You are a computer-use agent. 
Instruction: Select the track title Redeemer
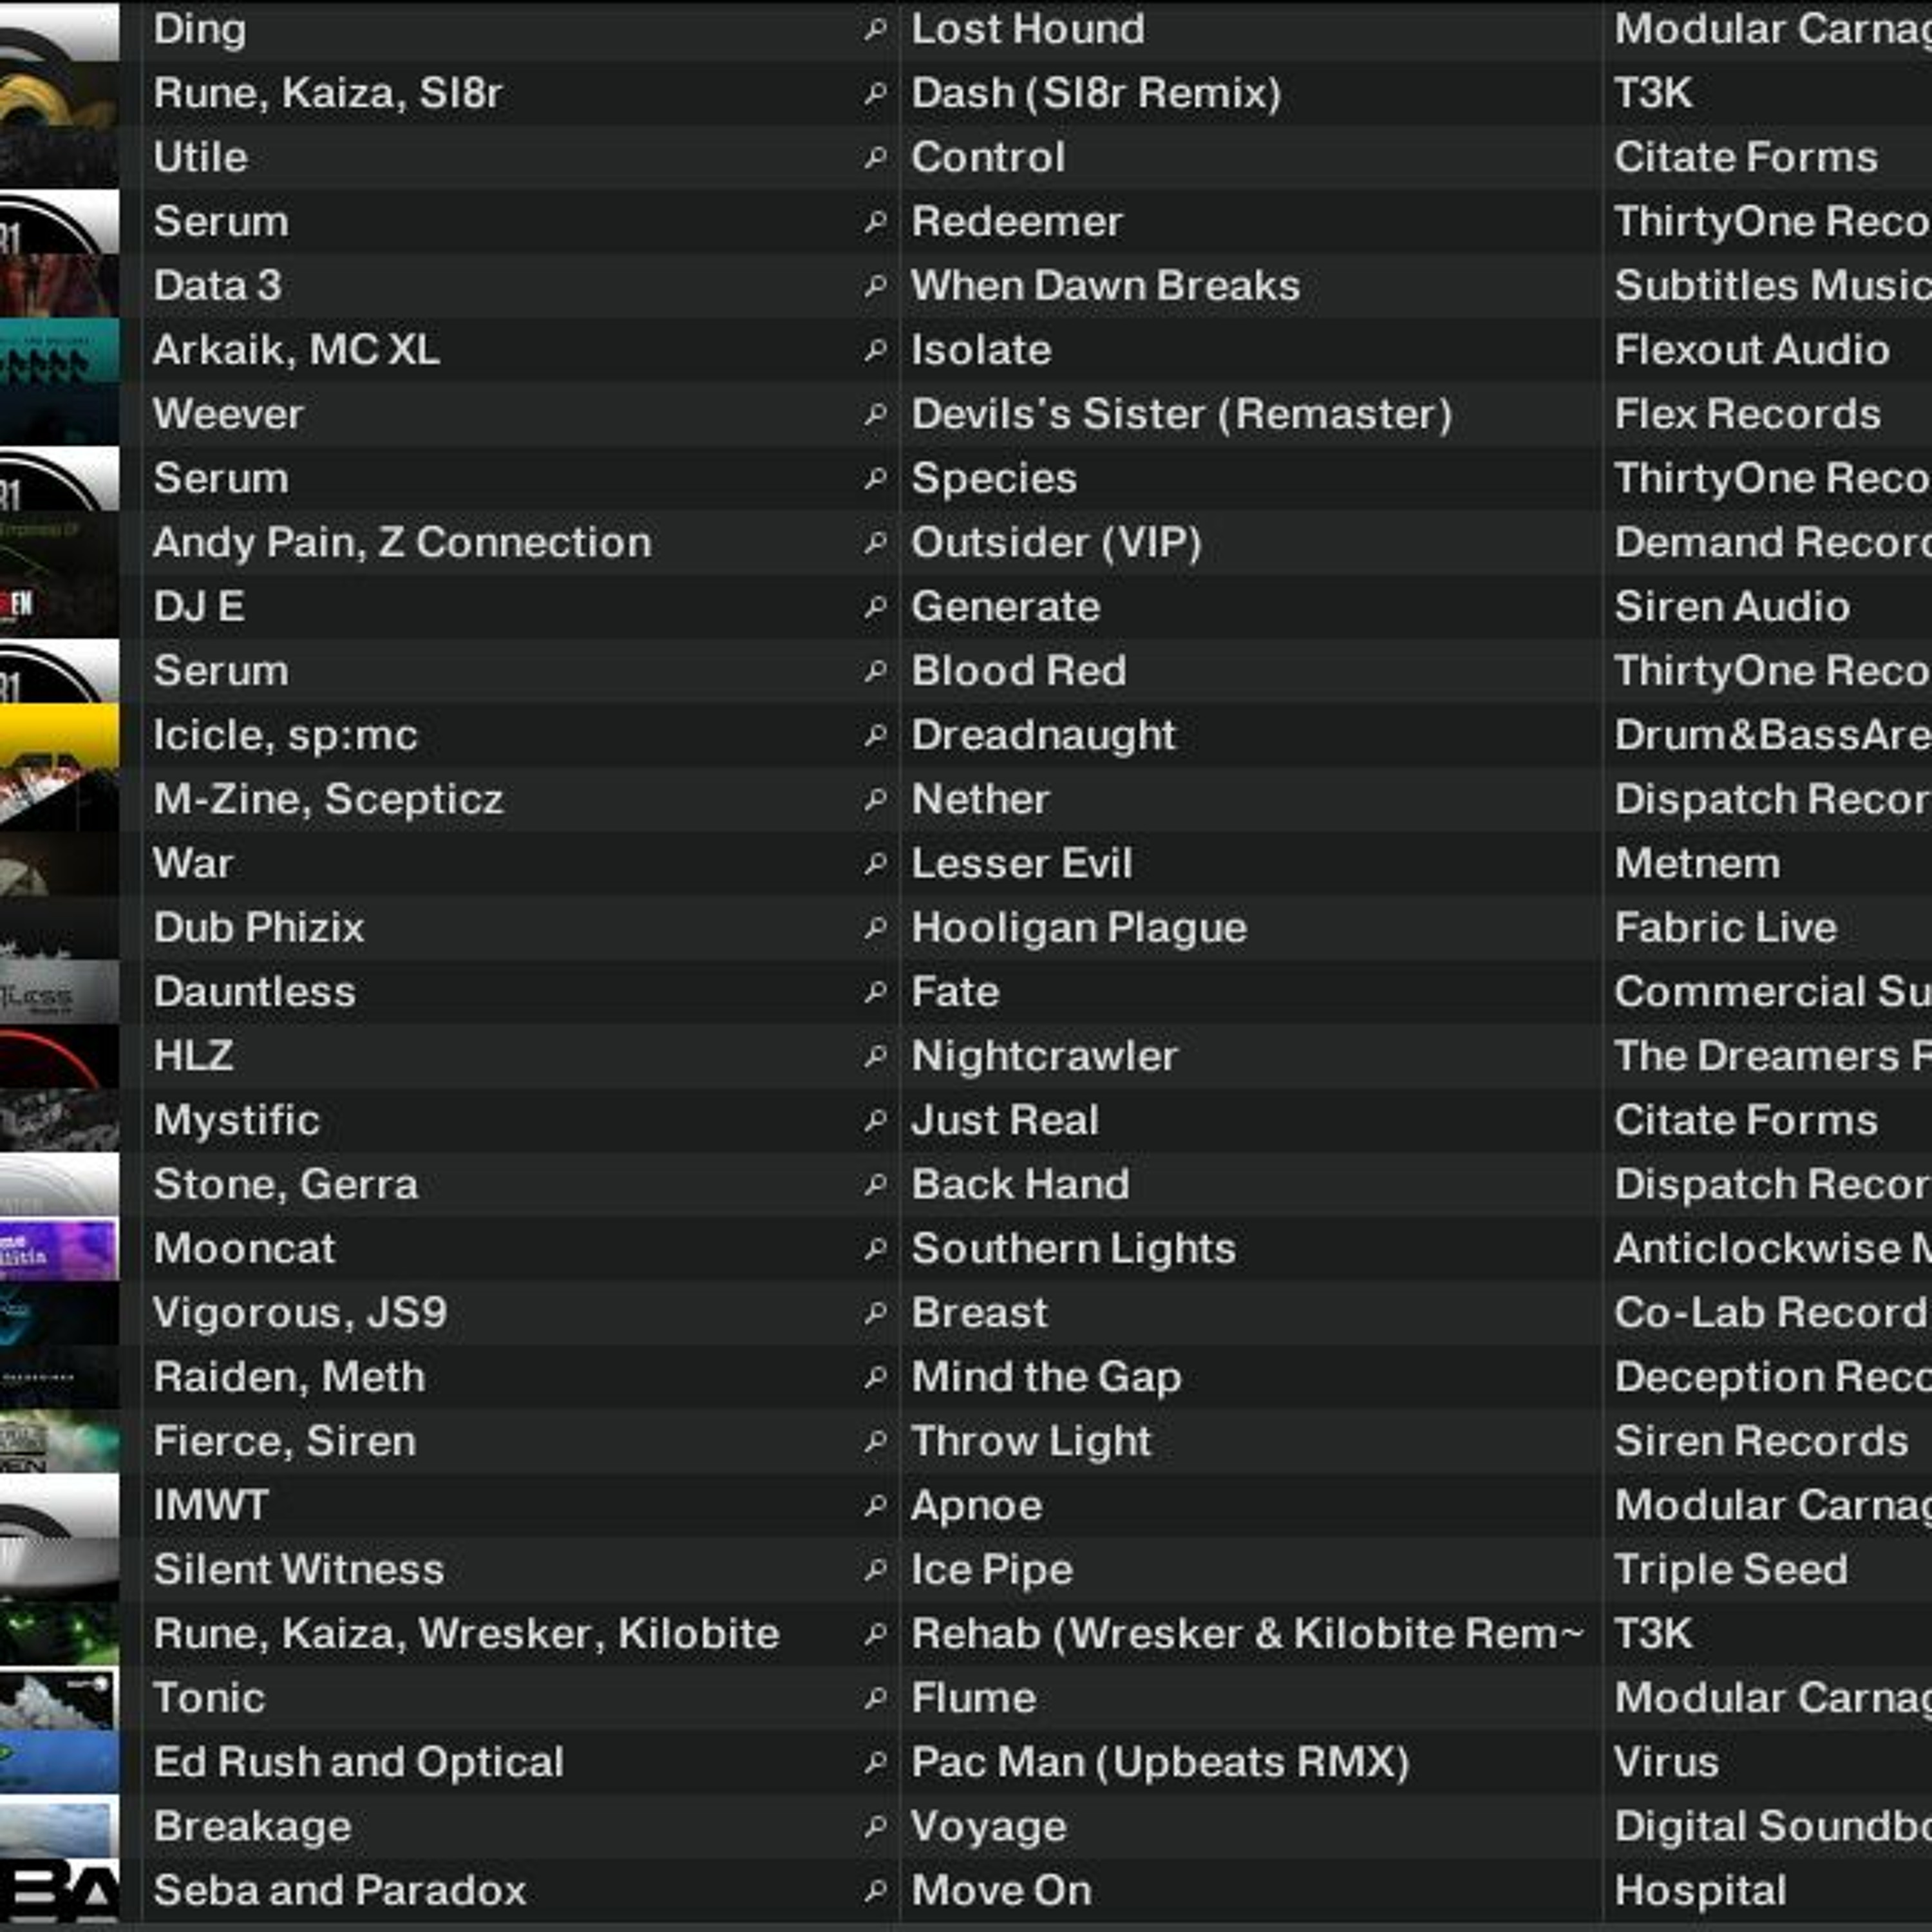[x=1016, y=222]
